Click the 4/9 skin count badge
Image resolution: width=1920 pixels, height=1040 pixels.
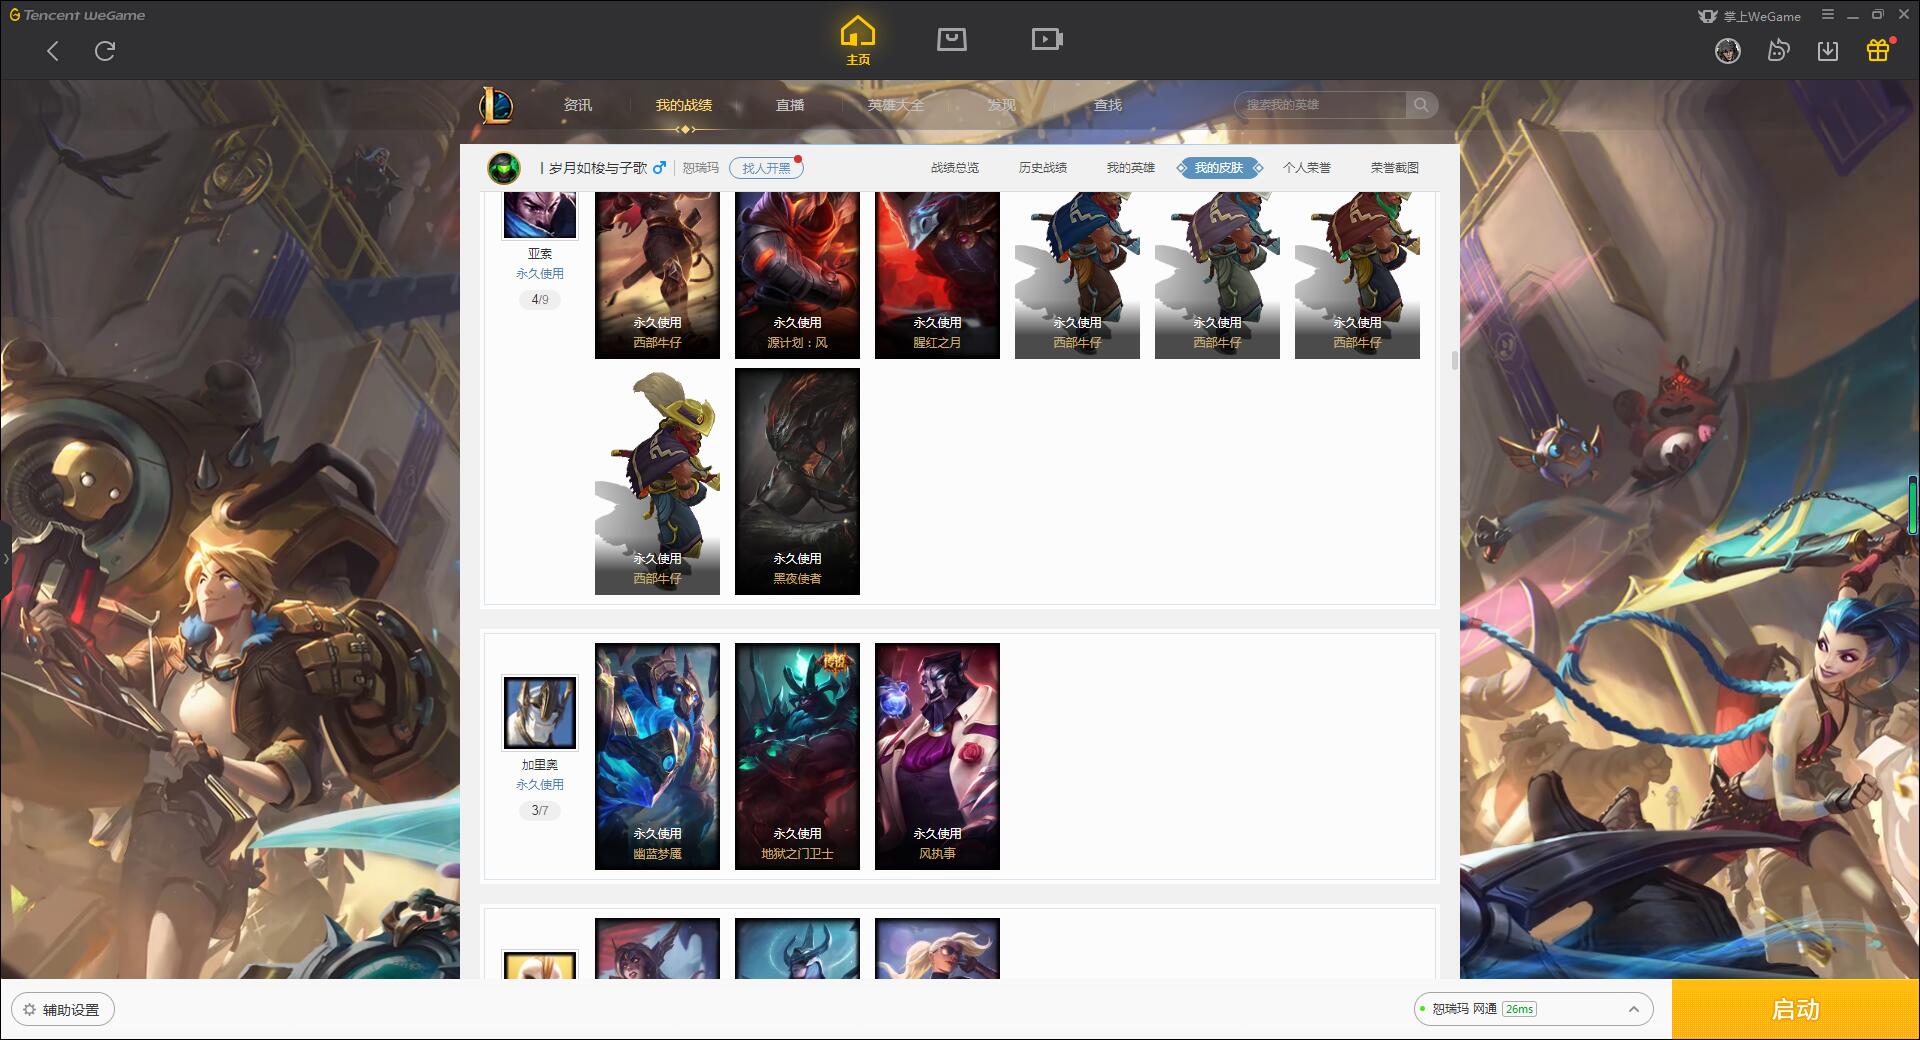pyautogui.click(x=539, y=299)
